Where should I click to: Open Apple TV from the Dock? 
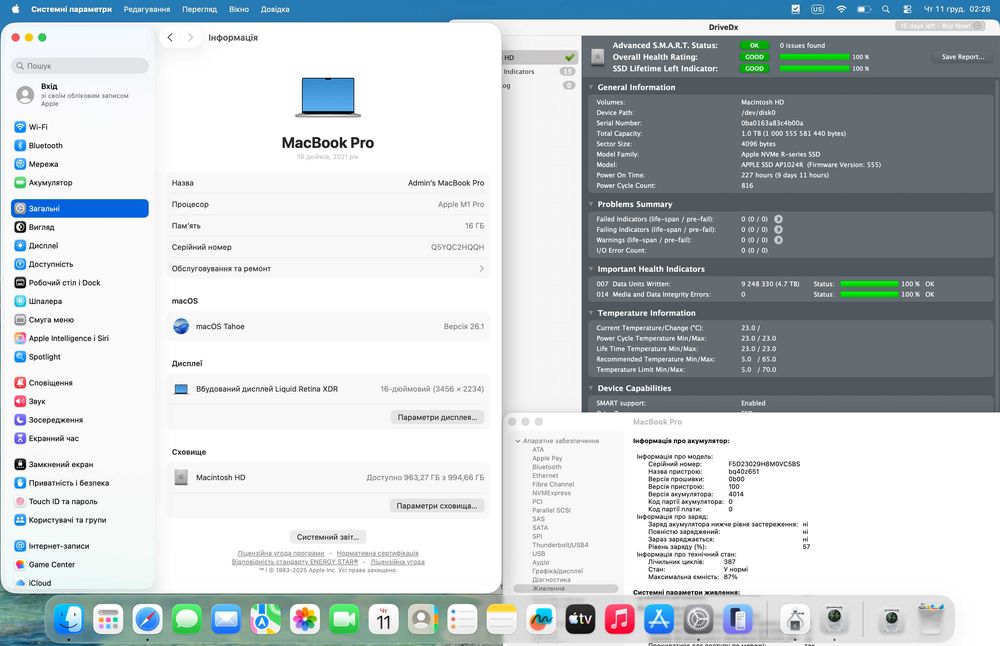[580, 619]
